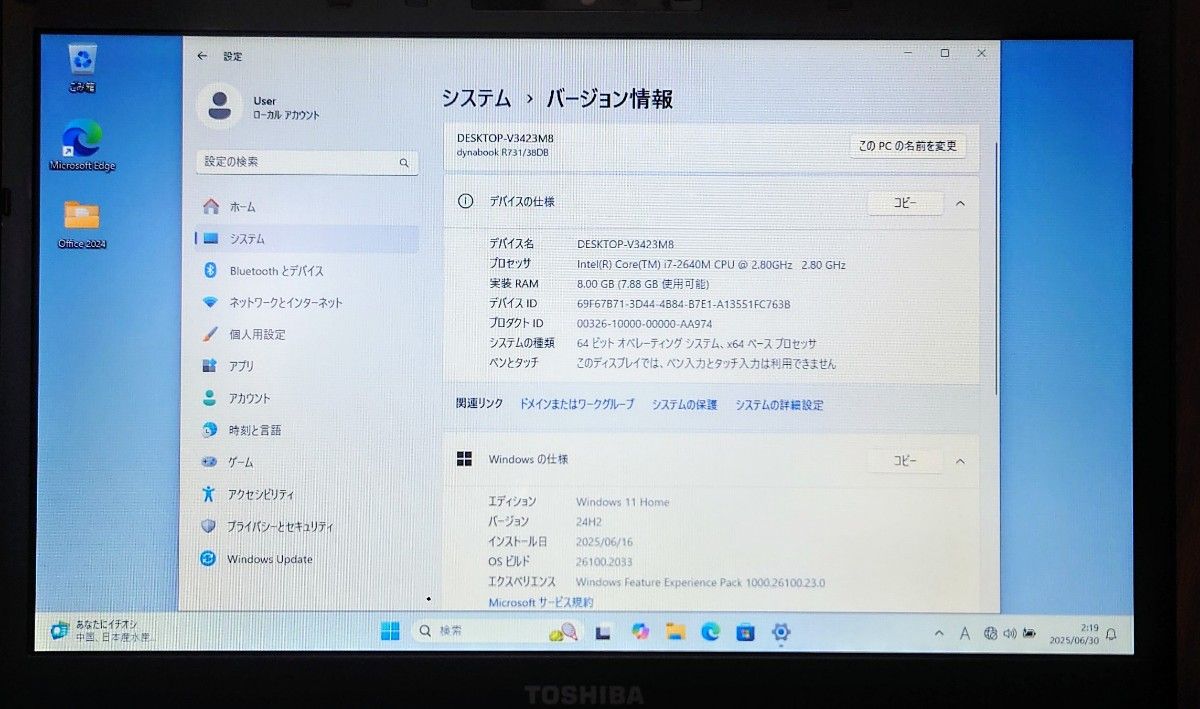Collapse the Windows の仕様 section
The image size is (1200, 709).
[959, 460]
